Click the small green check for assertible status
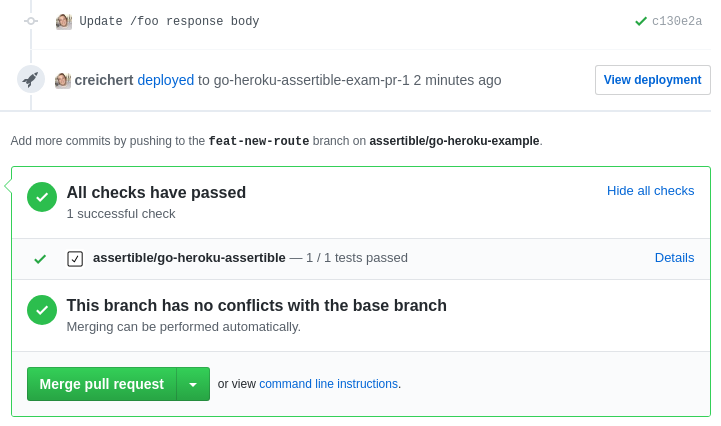 (40, 258)
